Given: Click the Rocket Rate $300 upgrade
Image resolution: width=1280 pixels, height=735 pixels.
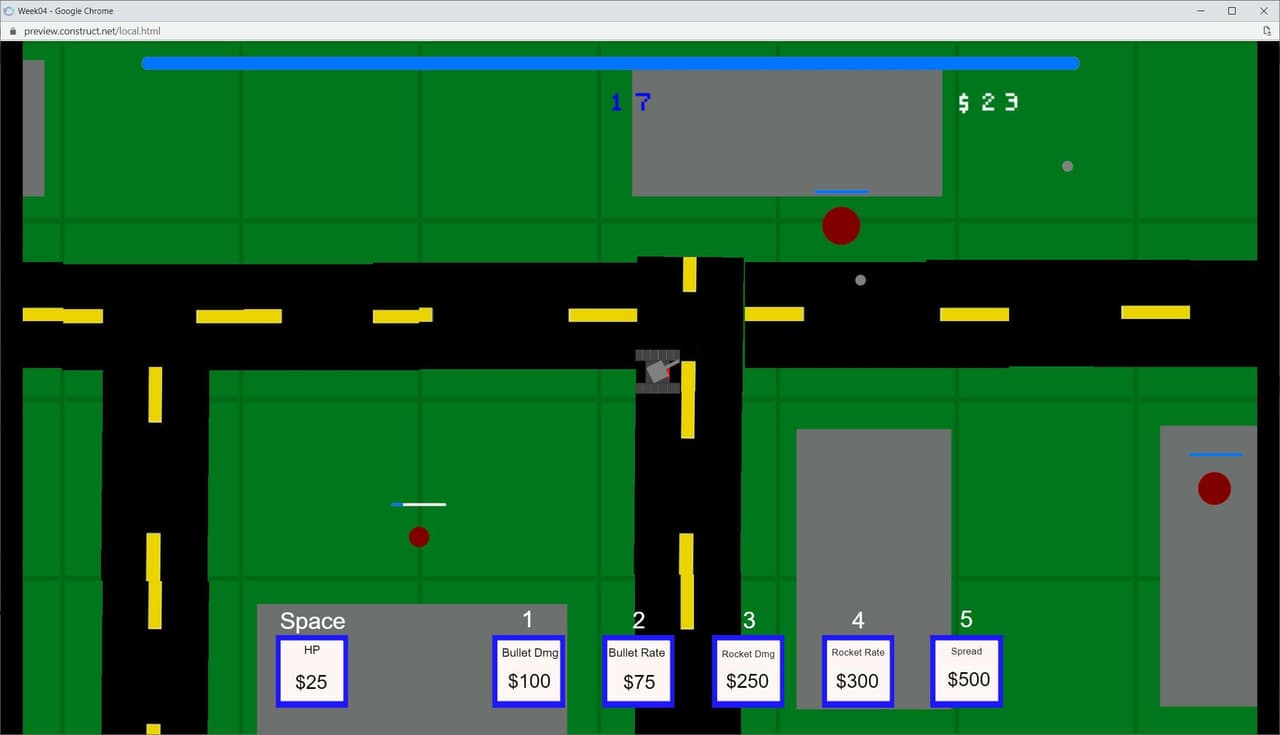Looking at the screenshot, I should click(858, 671).
